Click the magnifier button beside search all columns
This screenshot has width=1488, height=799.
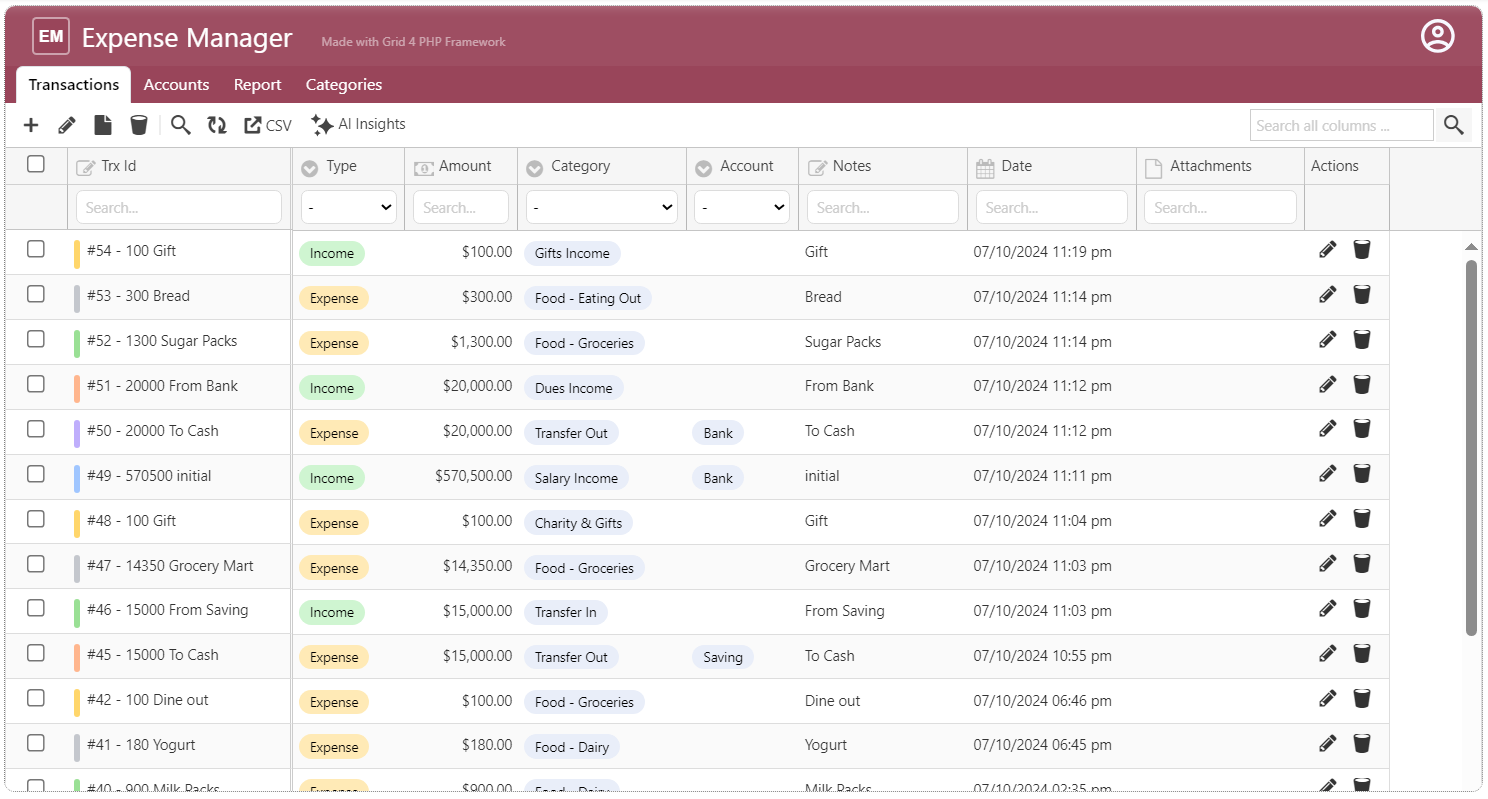pyautogui.click(x=1454, y=125)
